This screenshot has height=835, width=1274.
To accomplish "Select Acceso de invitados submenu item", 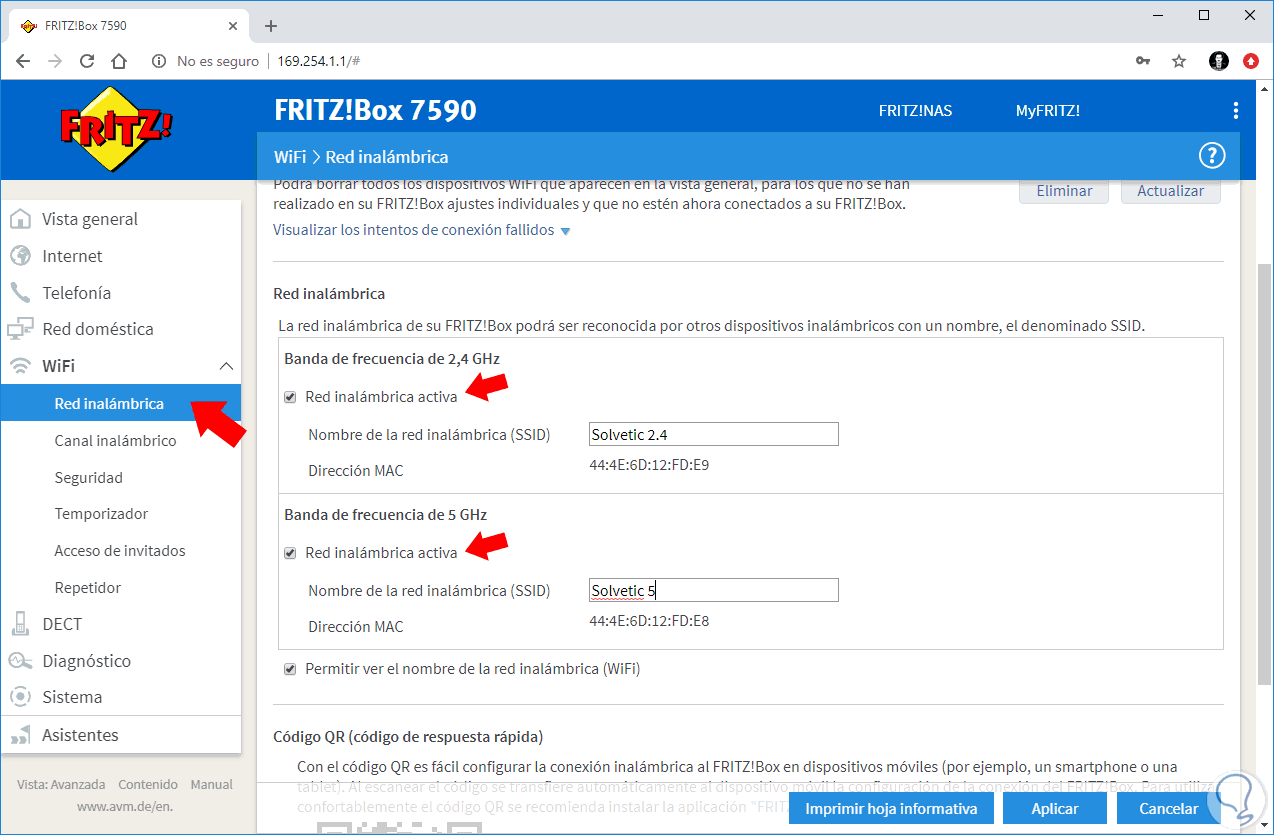I will pyautogui.click(x=121, y=551).
